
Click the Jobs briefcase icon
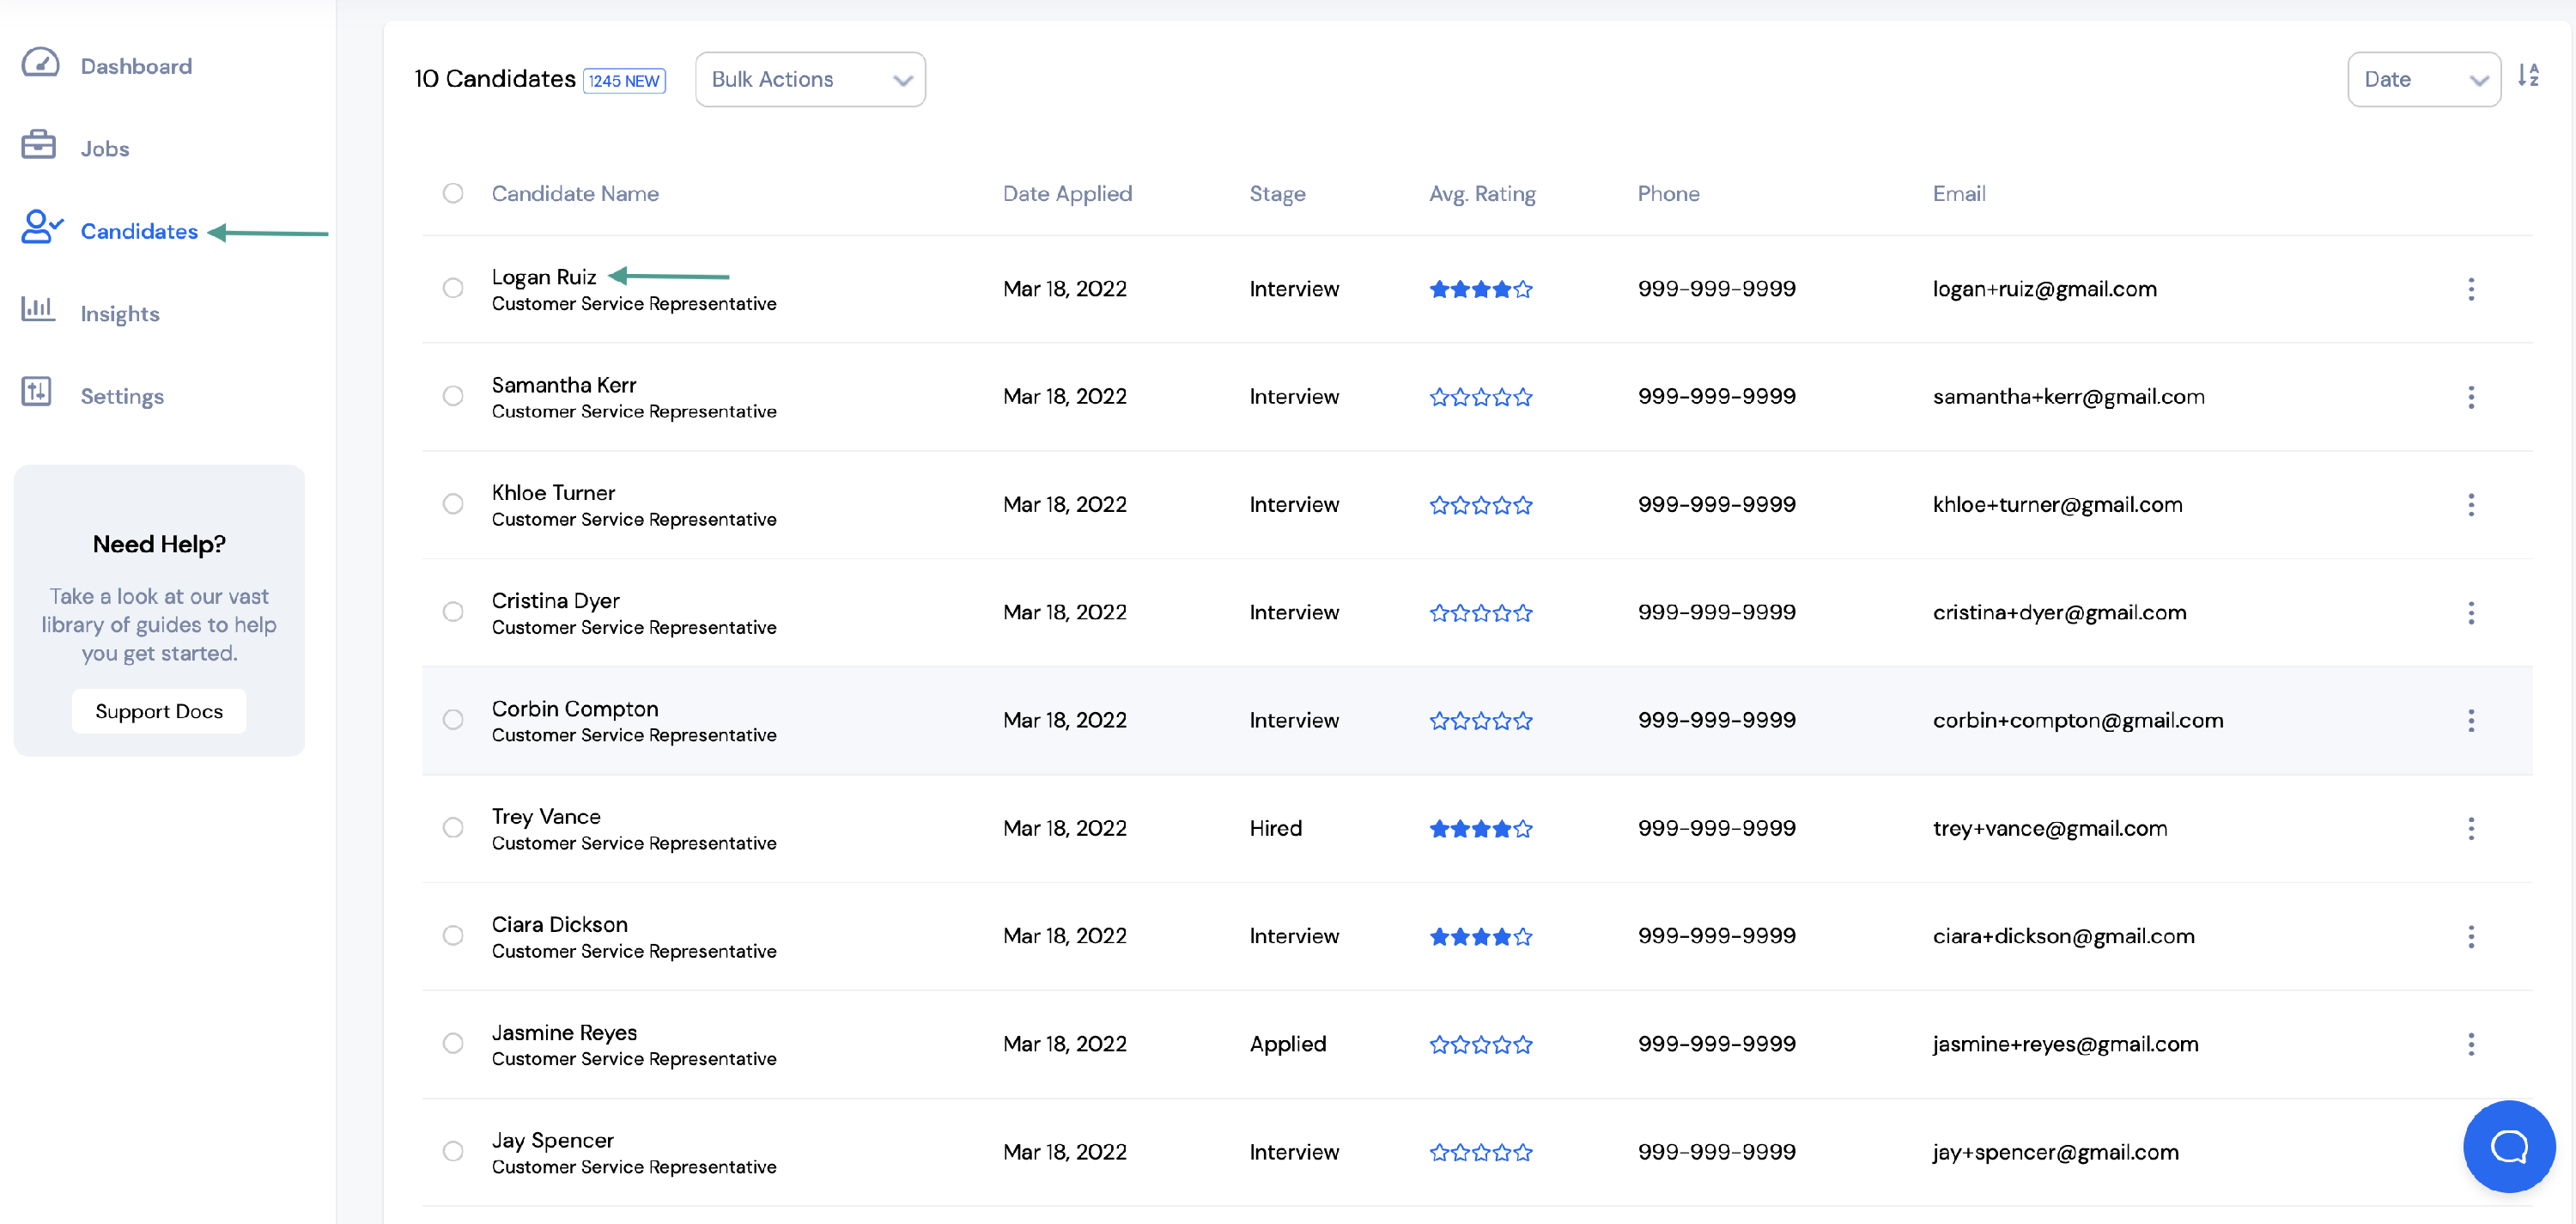(38, 145)
